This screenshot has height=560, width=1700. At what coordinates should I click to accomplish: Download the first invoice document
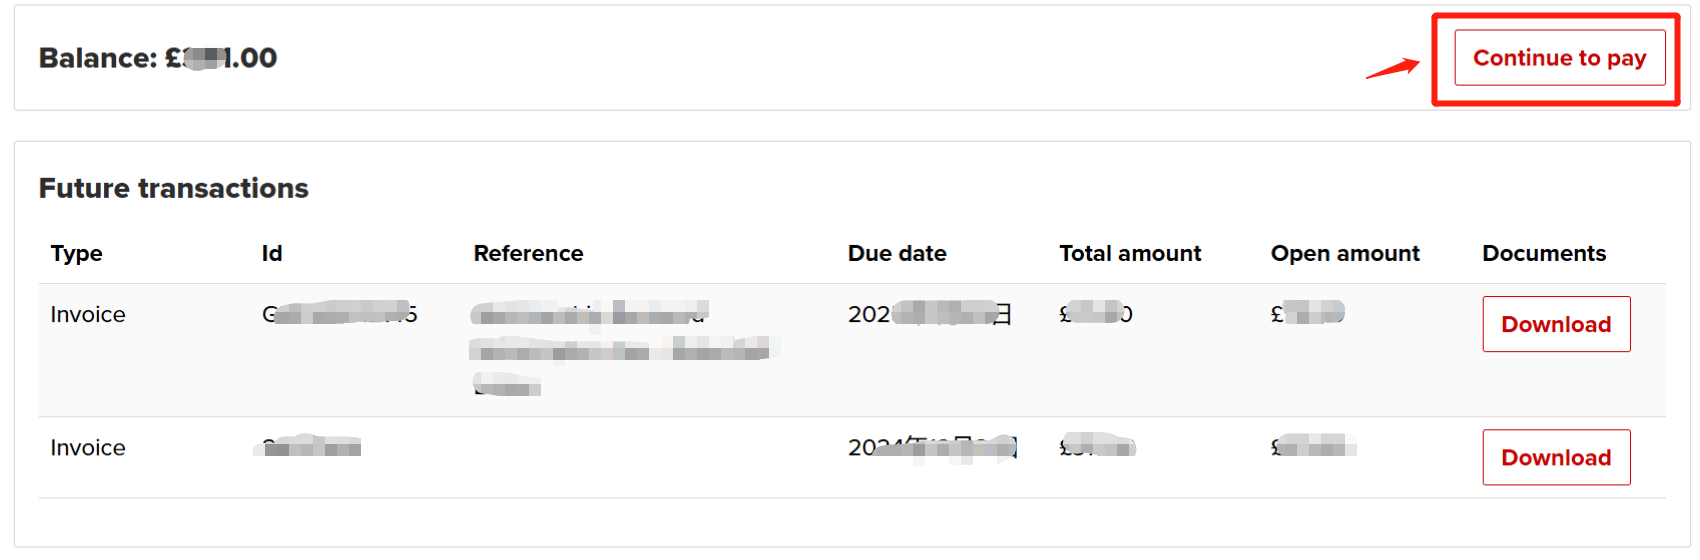click(1556, 324)
